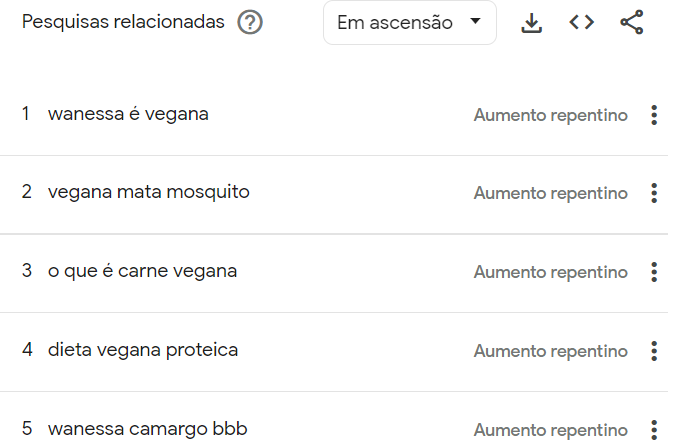The width and height of the screenshot is (677, 441).
Task: Click Aumento repentino for dieta vegana proteica
Action: tap(550, 351)
